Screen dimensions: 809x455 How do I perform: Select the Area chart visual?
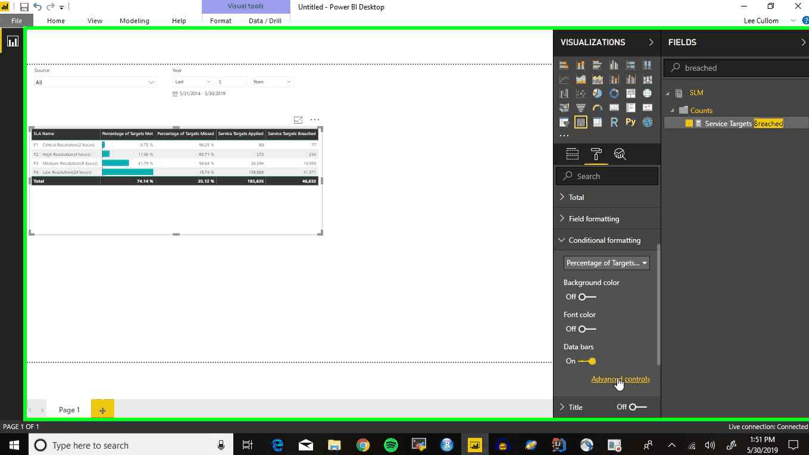[x=580, y=79]
